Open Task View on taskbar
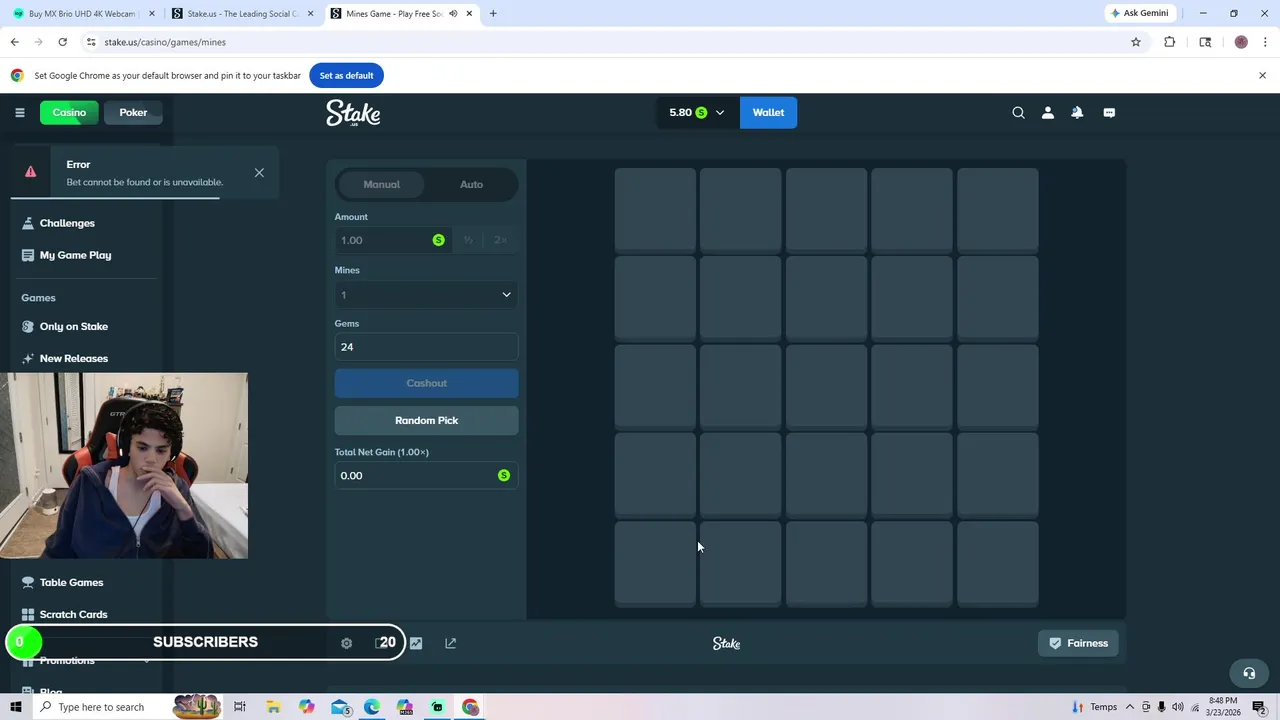 pyautogui.click(x=239, y=707)
